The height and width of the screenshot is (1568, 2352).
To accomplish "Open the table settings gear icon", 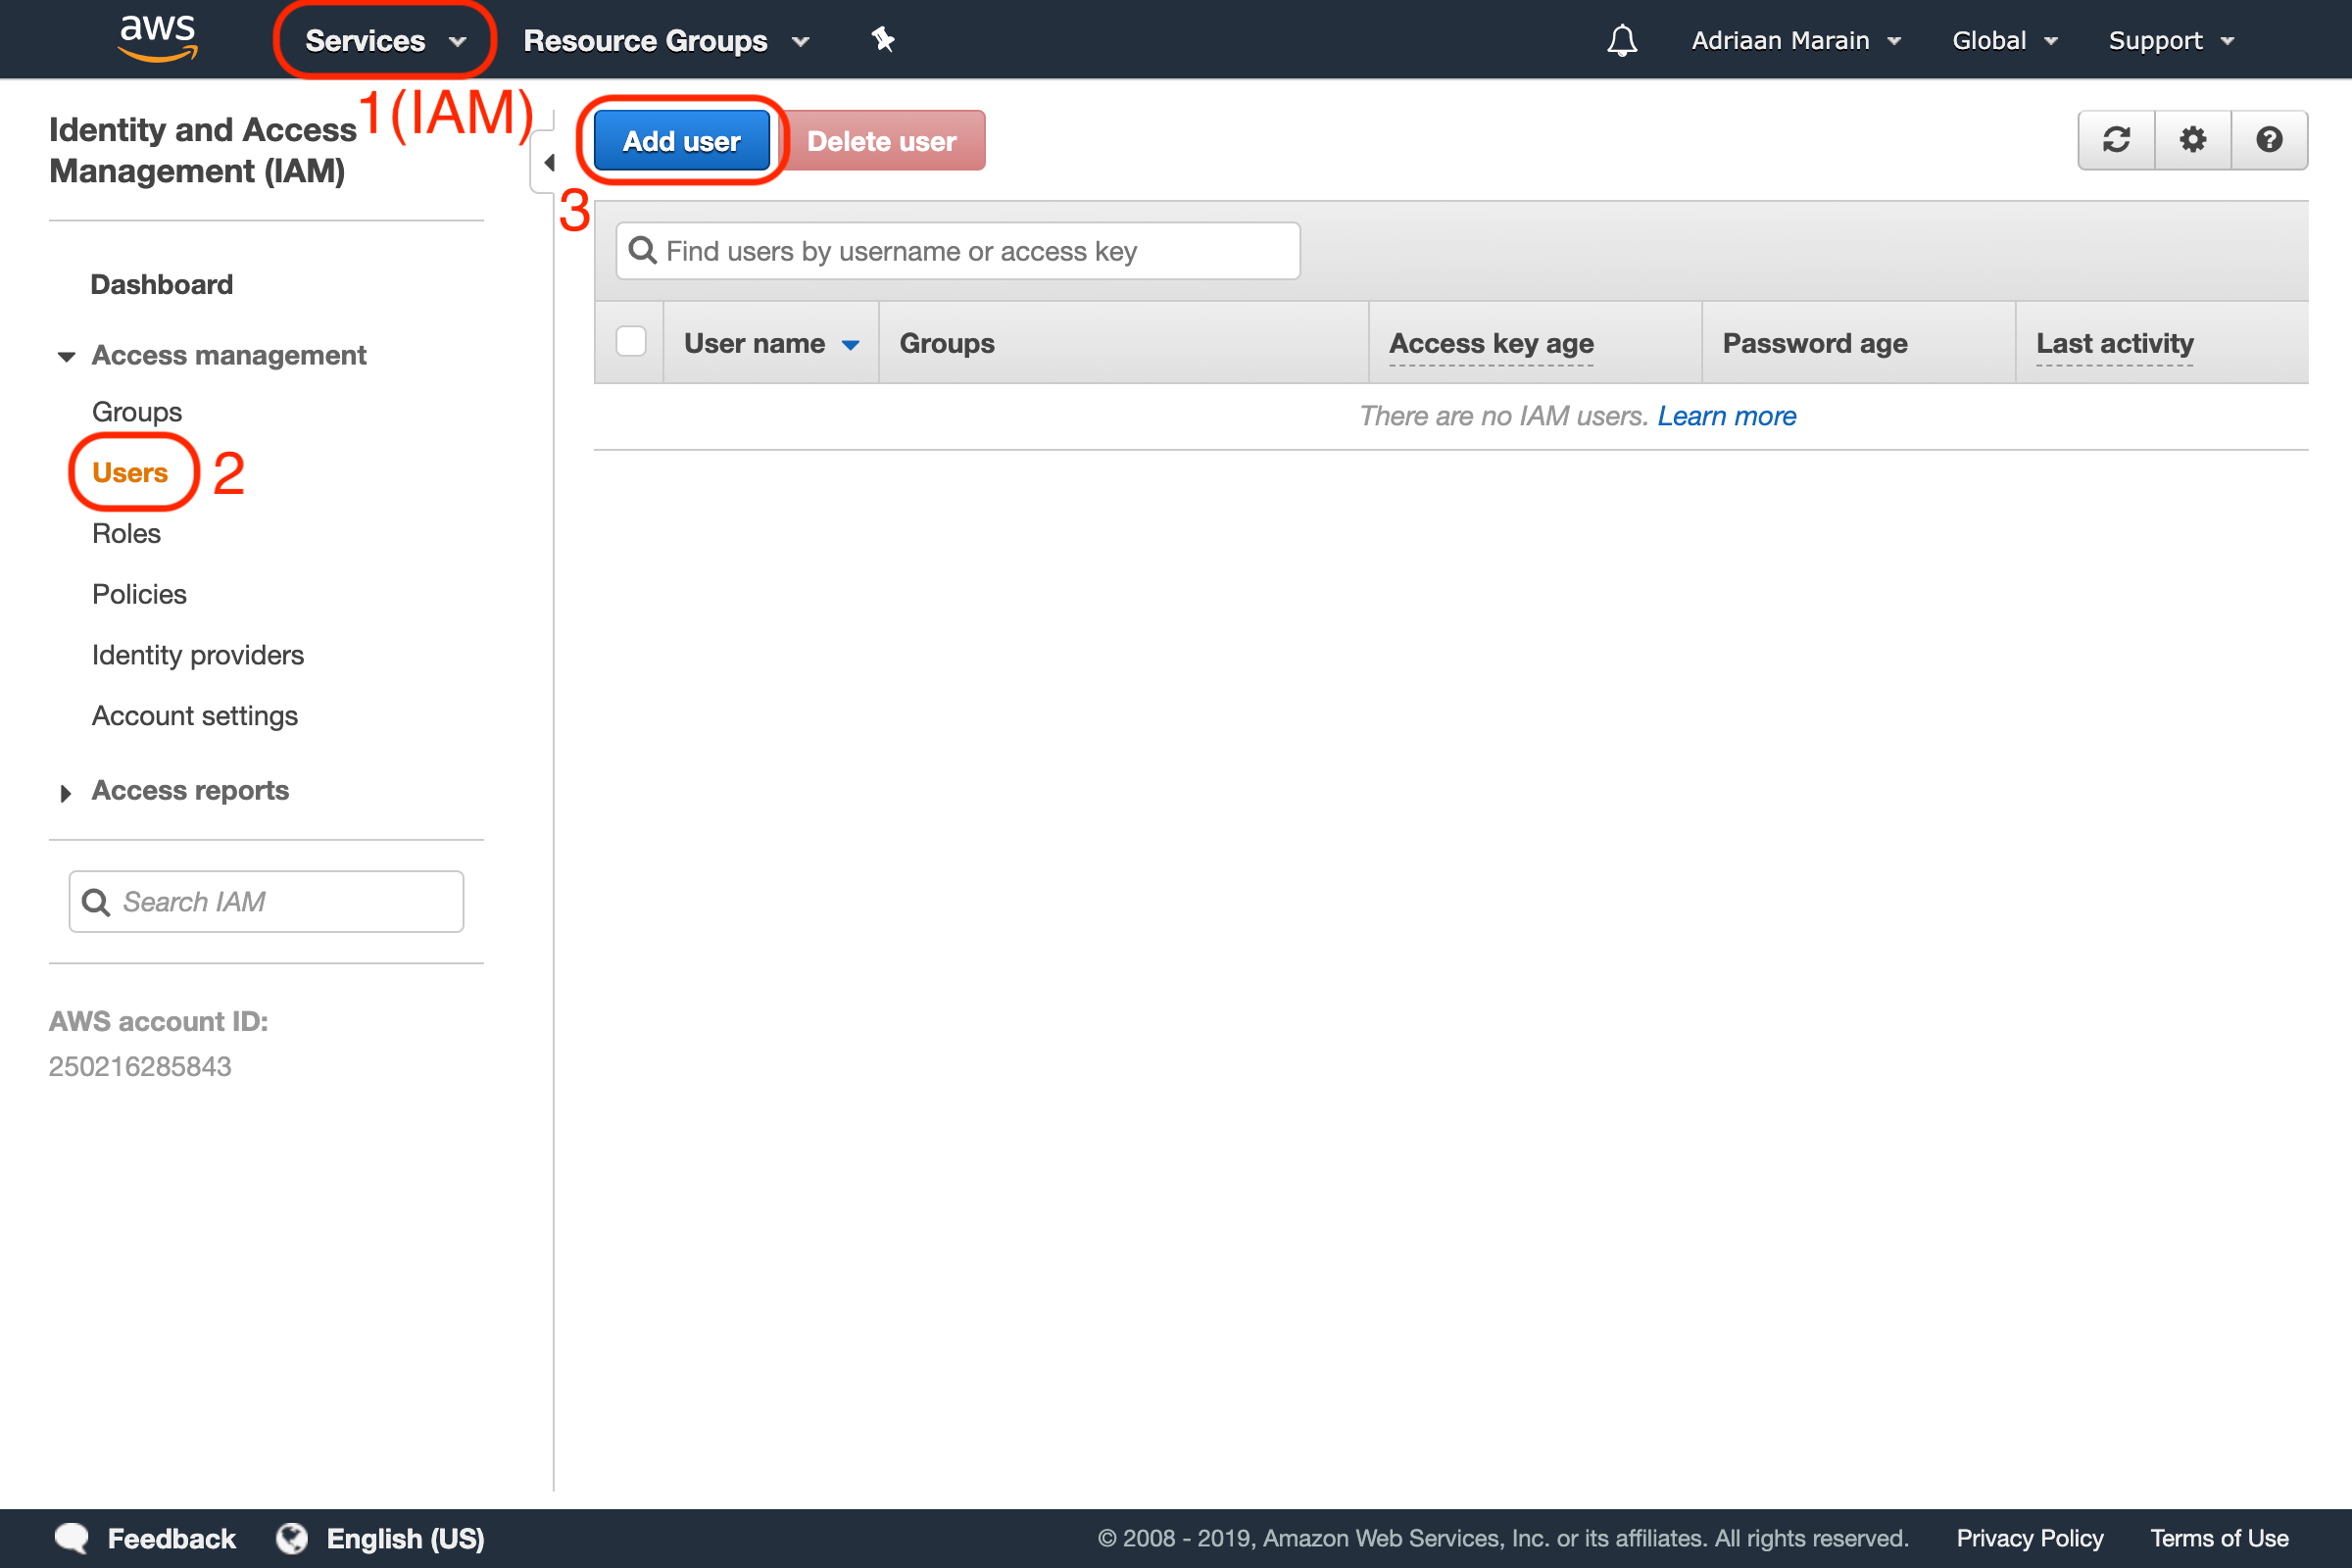I will (2192, 140).
